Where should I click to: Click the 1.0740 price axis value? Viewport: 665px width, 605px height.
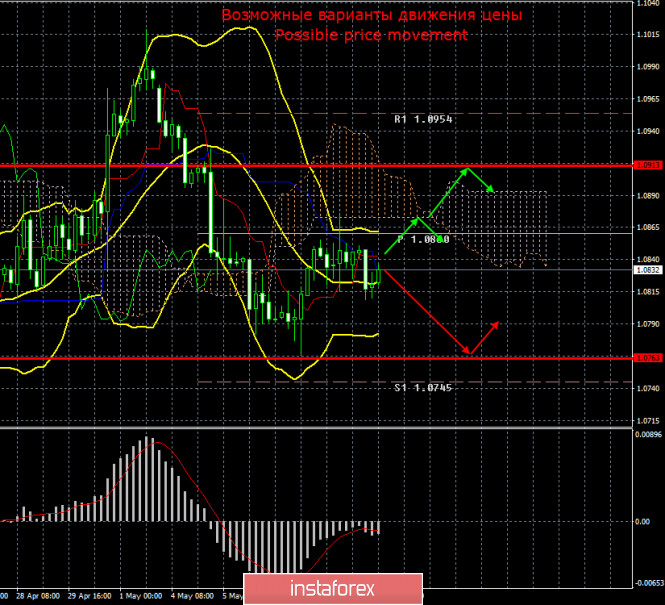point(648,388)
